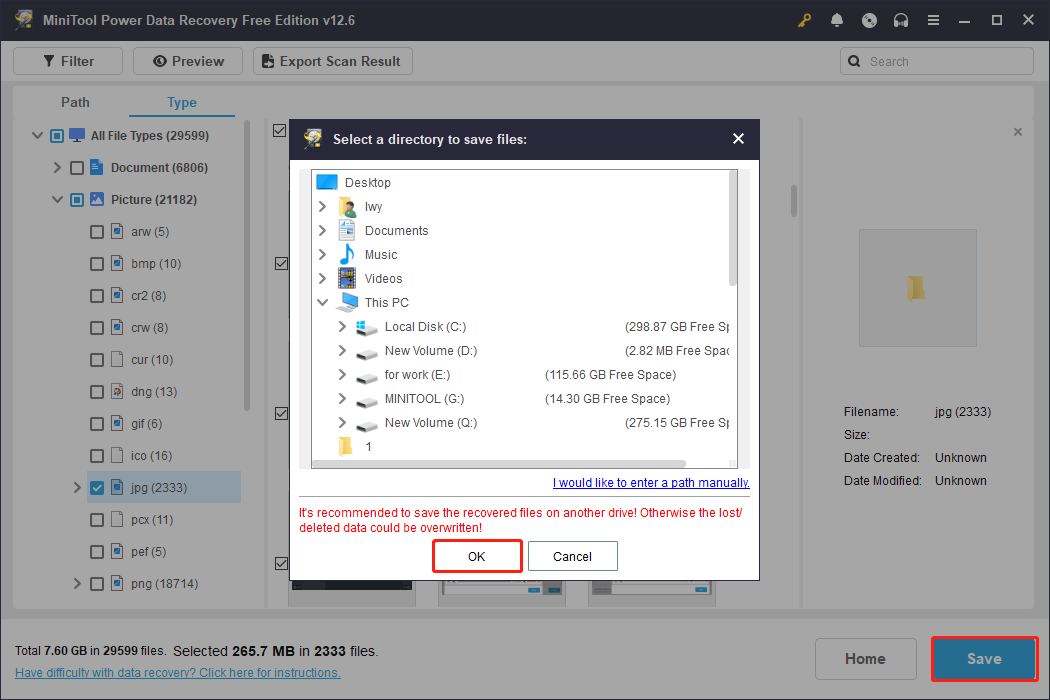The width and height of the screenshot is (1050, 700).
Task: Open the notifications bell icon
Action: click(837, 20)
